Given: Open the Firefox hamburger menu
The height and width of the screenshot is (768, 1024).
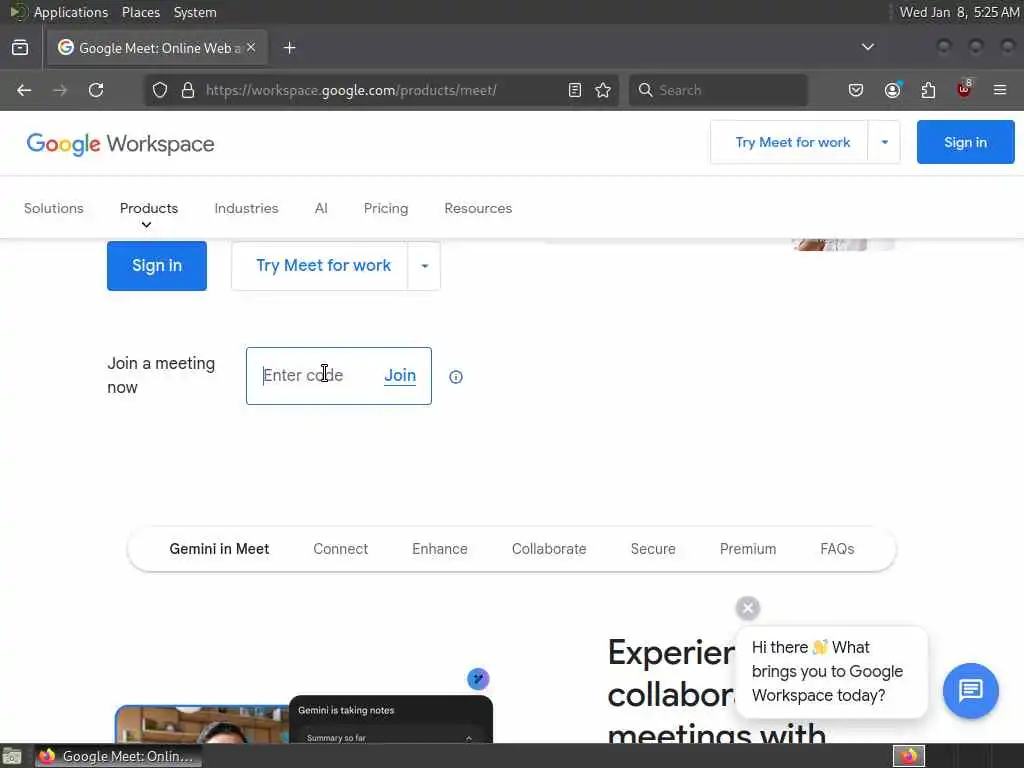Looking at the screenshot, I should pos(1000,90).
